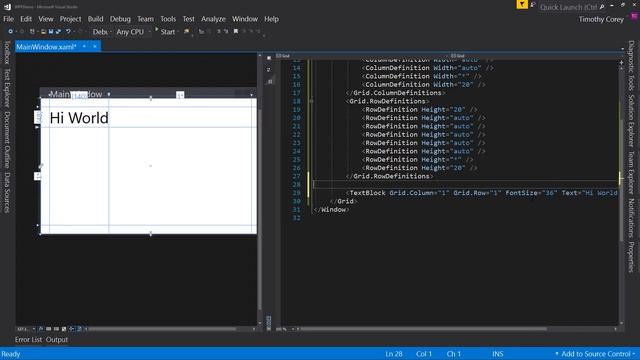Open the Notifications side tab
The height and width of the screenshot is (360, 640).
click(631, 218)
